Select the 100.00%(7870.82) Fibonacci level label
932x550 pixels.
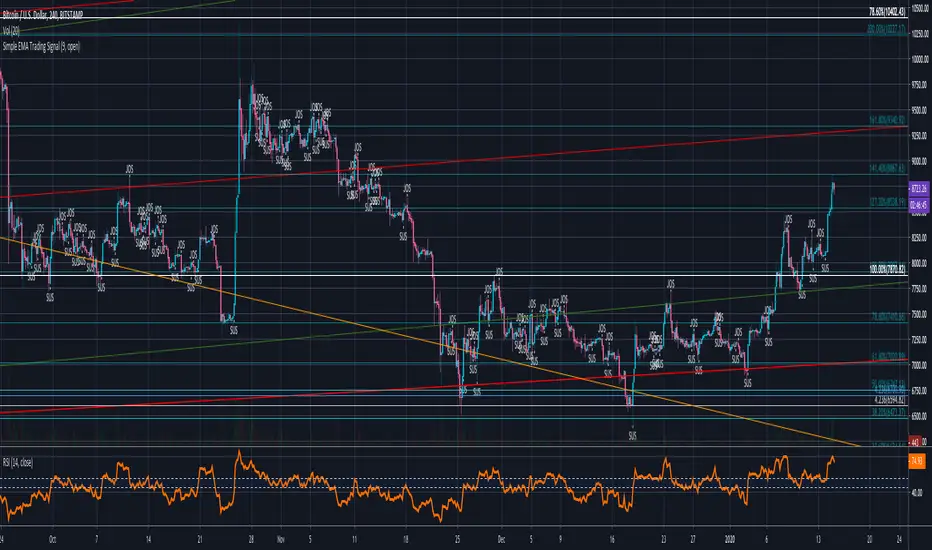tap(874, 270)
